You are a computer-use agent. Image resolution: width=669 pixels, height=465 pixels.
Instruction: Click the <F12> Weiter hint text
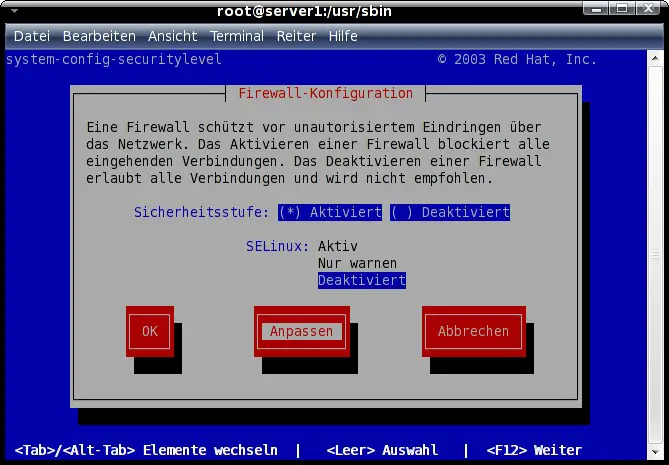tap(534, 450)
